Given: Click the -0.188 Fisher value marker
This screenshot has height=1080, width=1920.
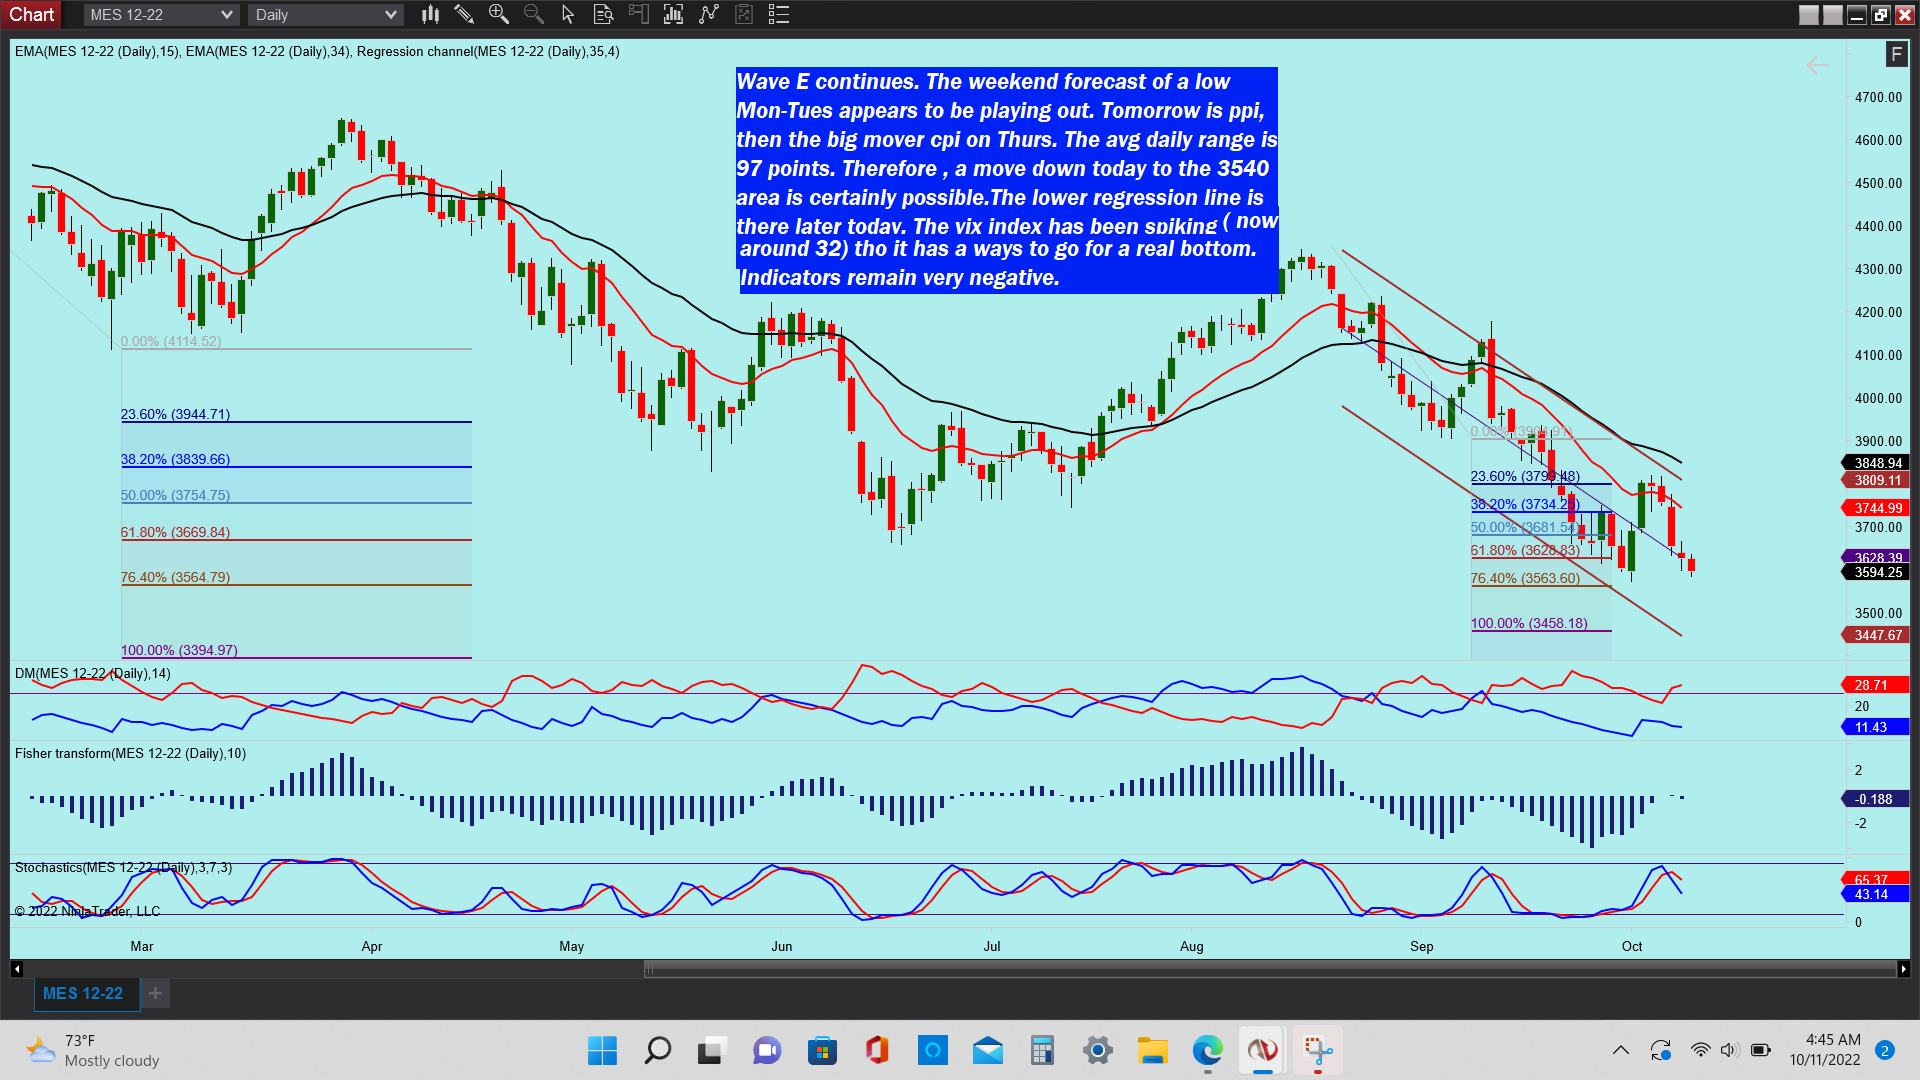Looking at the screenshot, I should 1876,799.
